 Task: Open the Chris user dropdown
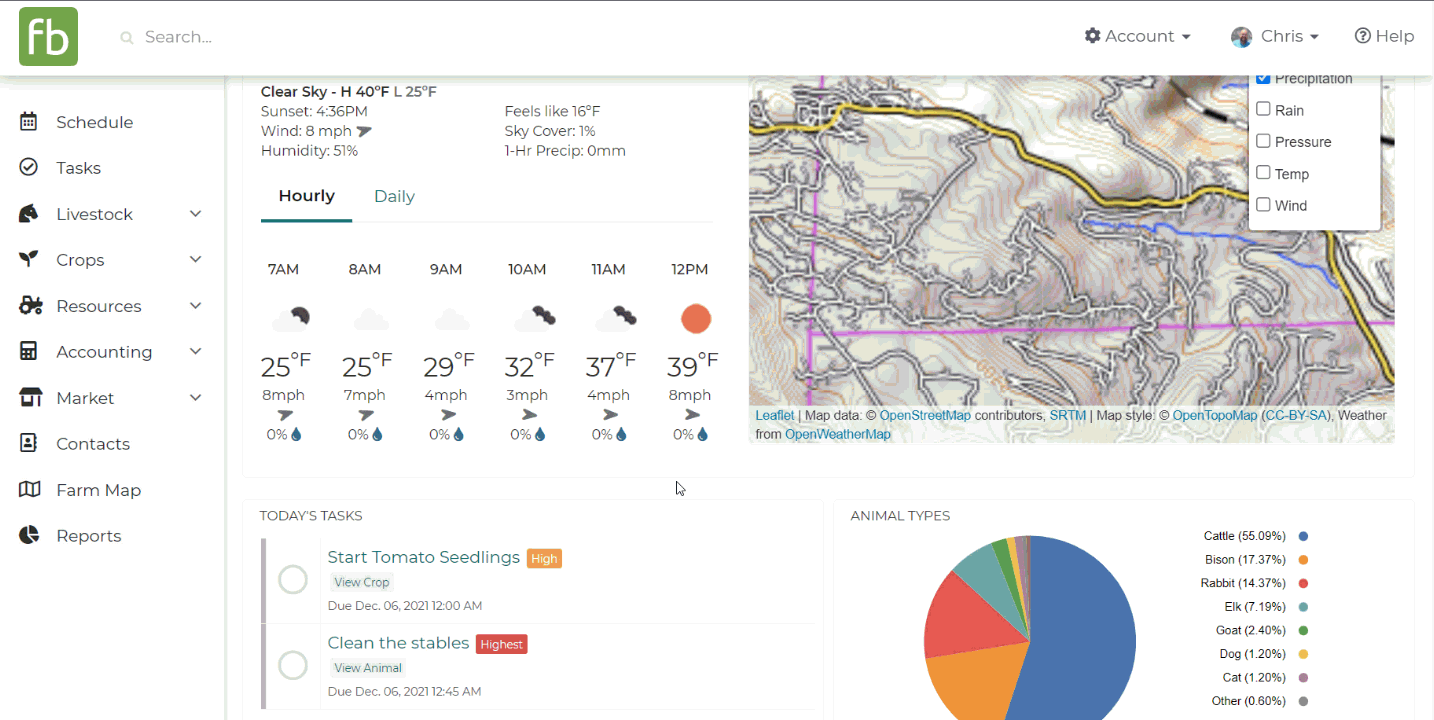tap(1275, 37)
